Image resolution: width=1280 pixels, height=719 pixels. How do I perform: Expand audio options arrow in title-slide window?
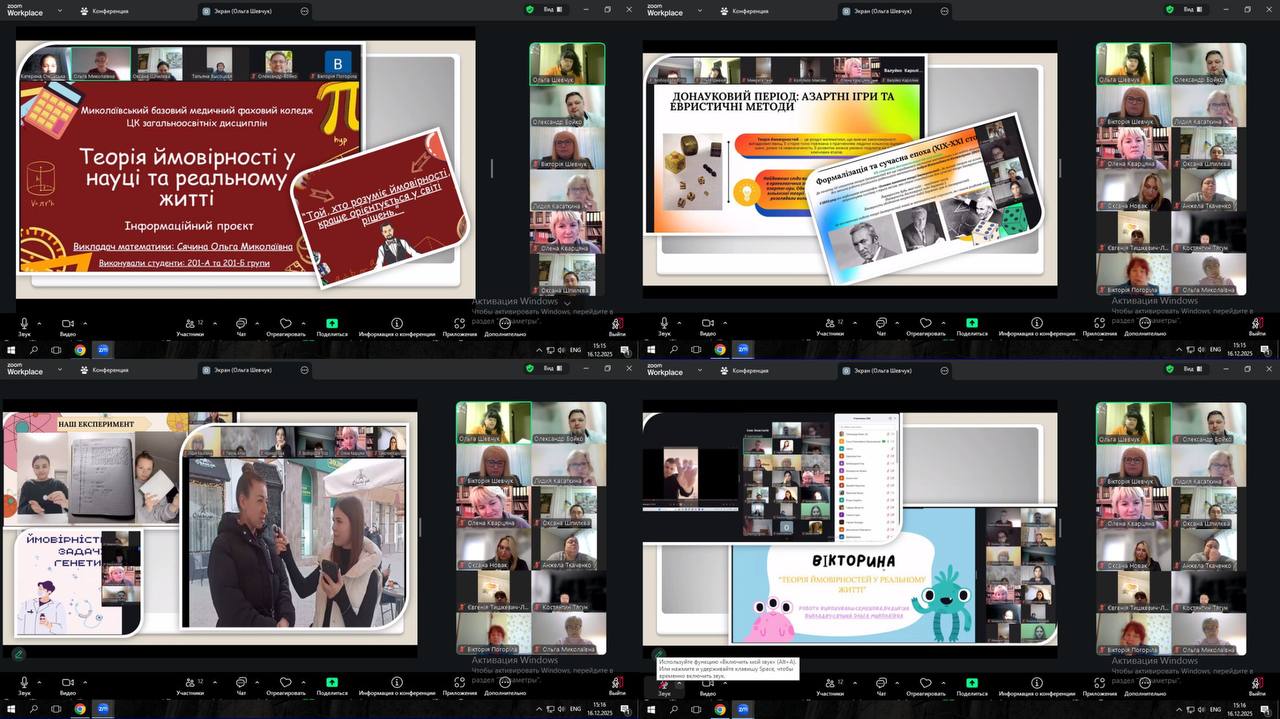point(38,322)
